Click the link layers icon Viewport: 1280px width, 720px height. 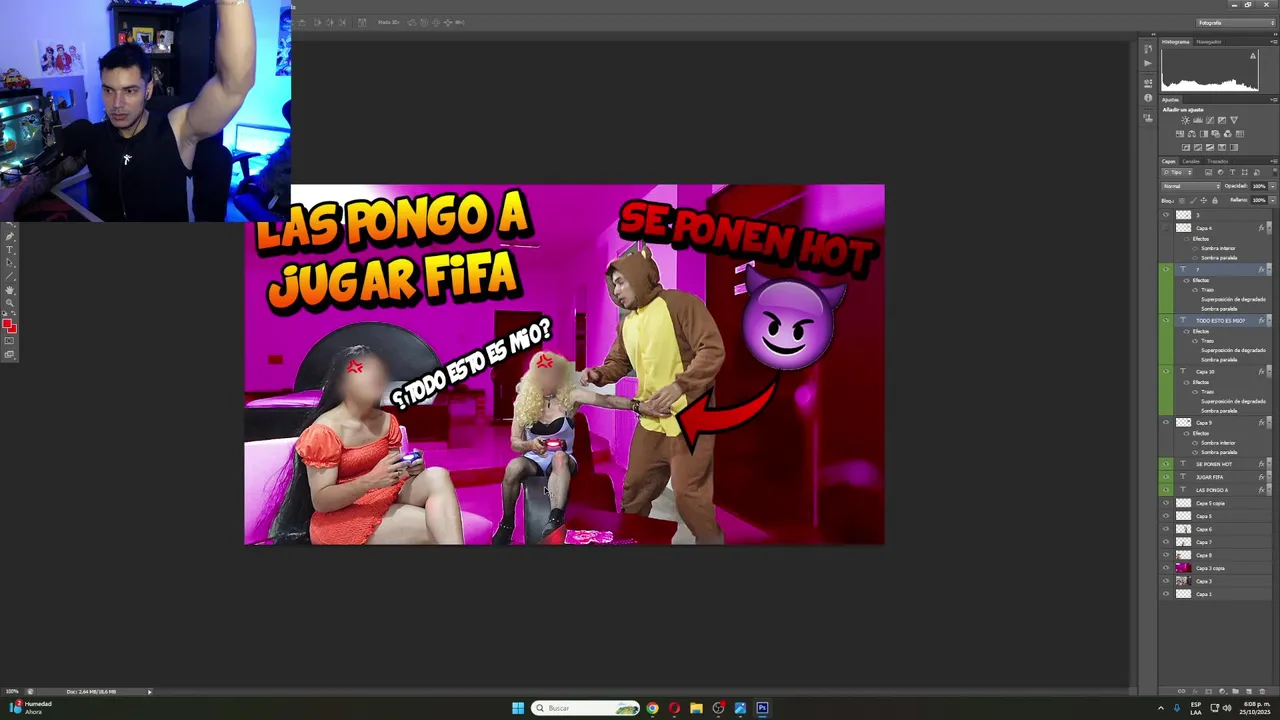pyautogui.click(x=1181, y=691)
